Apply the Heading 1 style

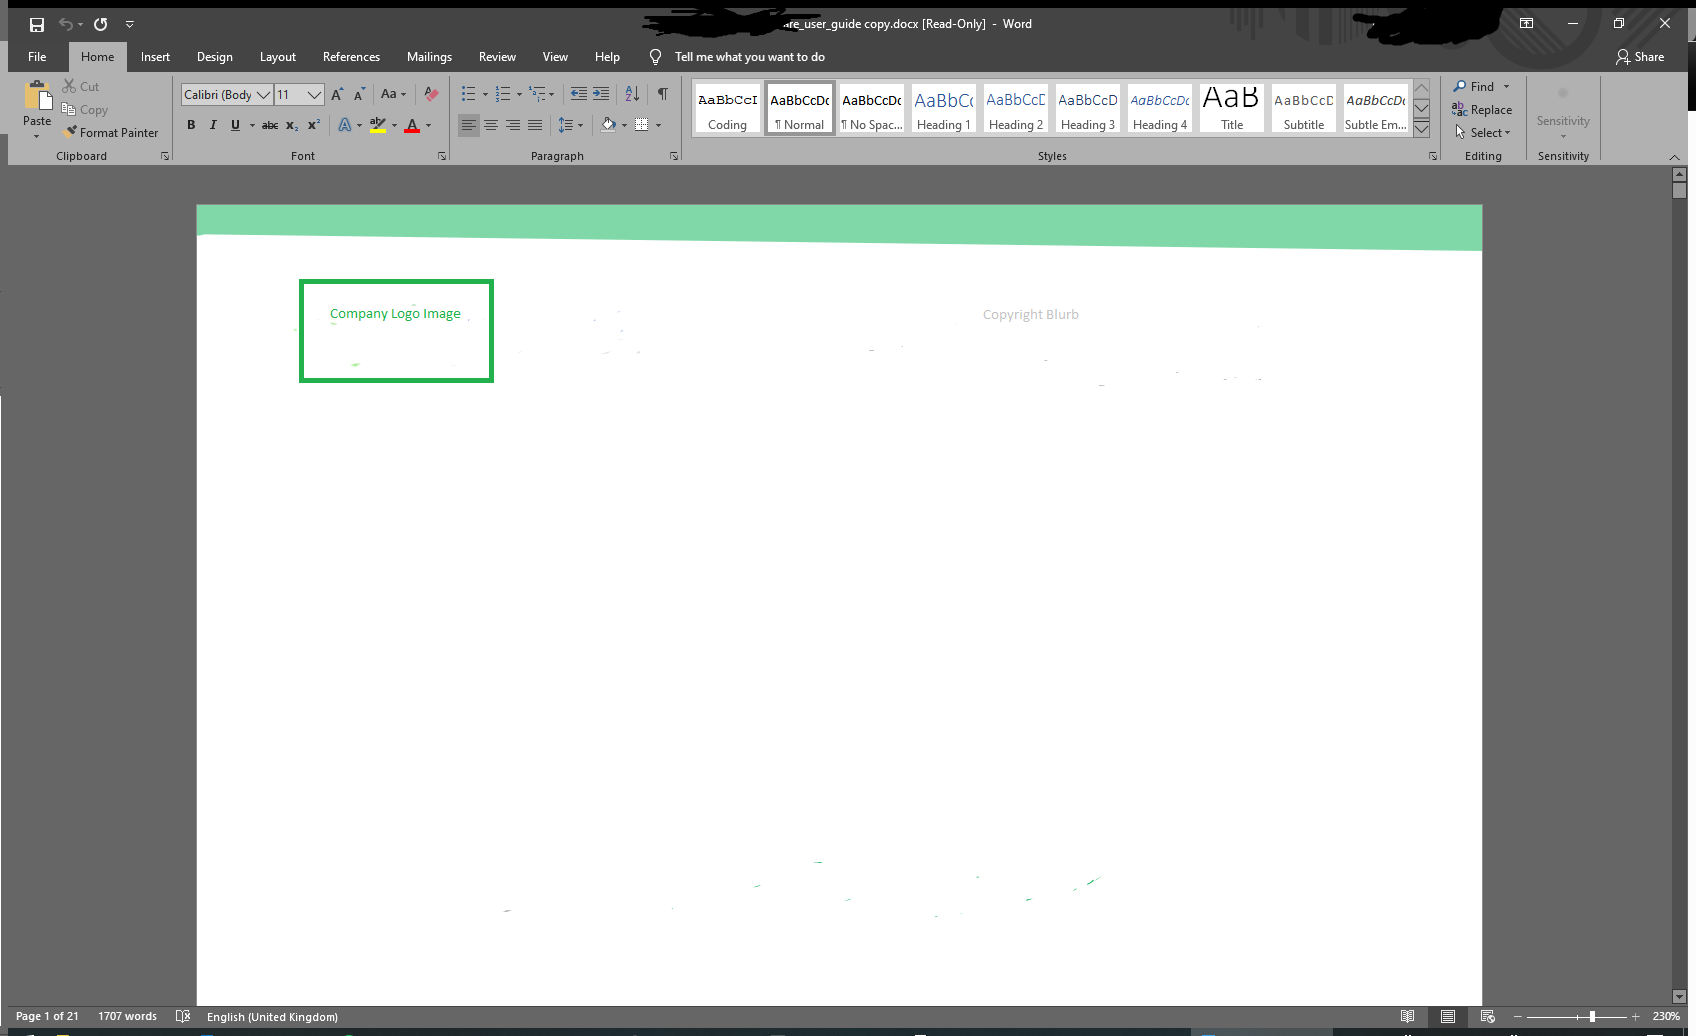943,109
